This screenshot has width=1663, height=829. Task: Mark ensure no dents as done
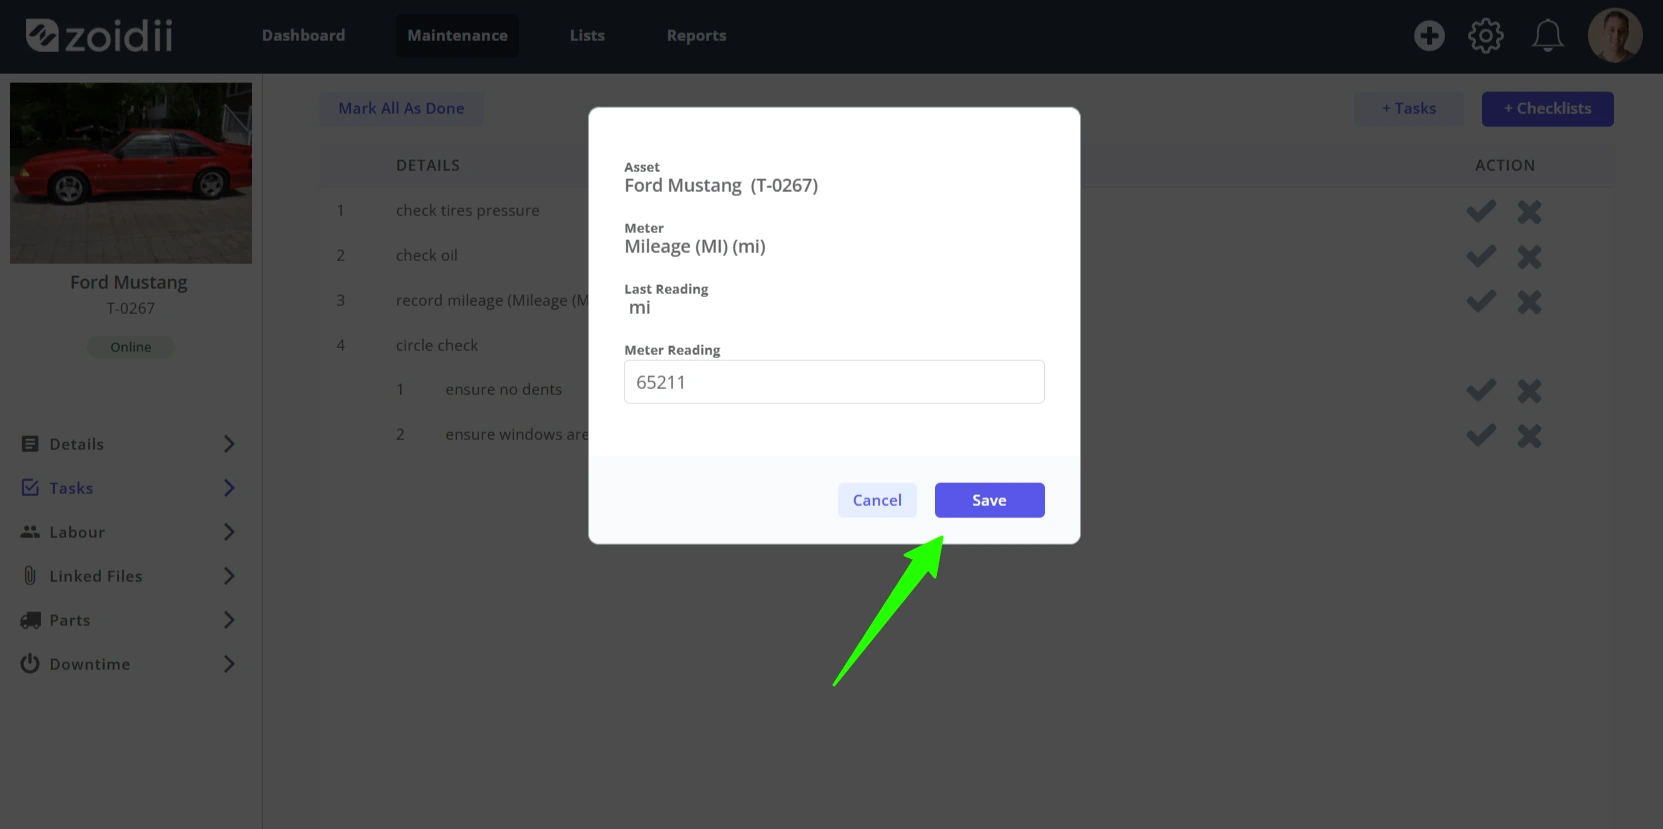(1481, 390)
